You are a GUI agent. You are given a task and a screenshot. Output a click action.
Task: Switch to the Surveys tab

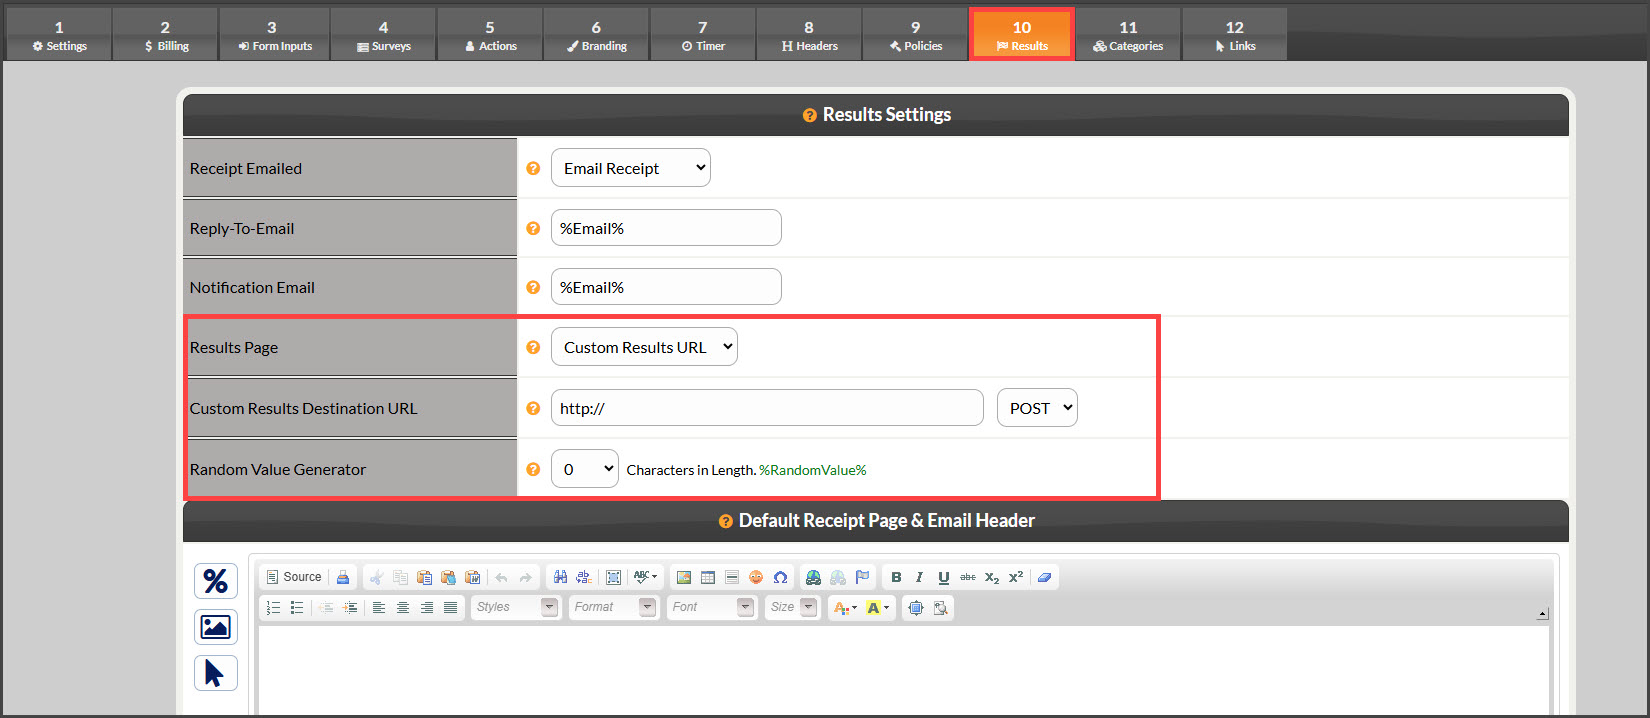[x=384, y=35]
